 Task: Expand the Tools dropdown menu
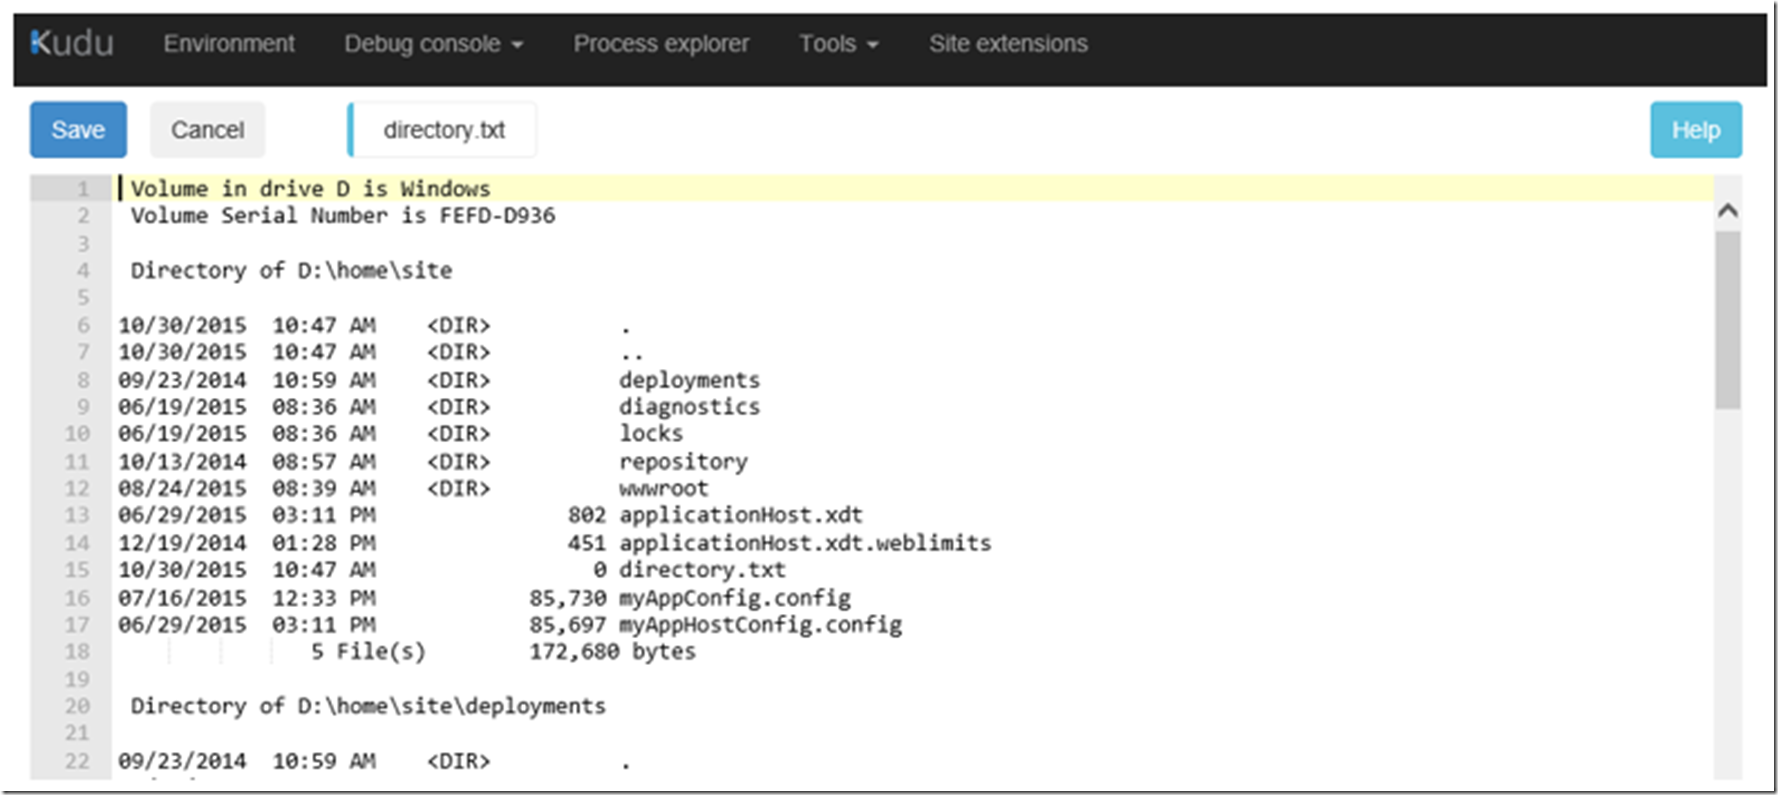tap(838, 44)
